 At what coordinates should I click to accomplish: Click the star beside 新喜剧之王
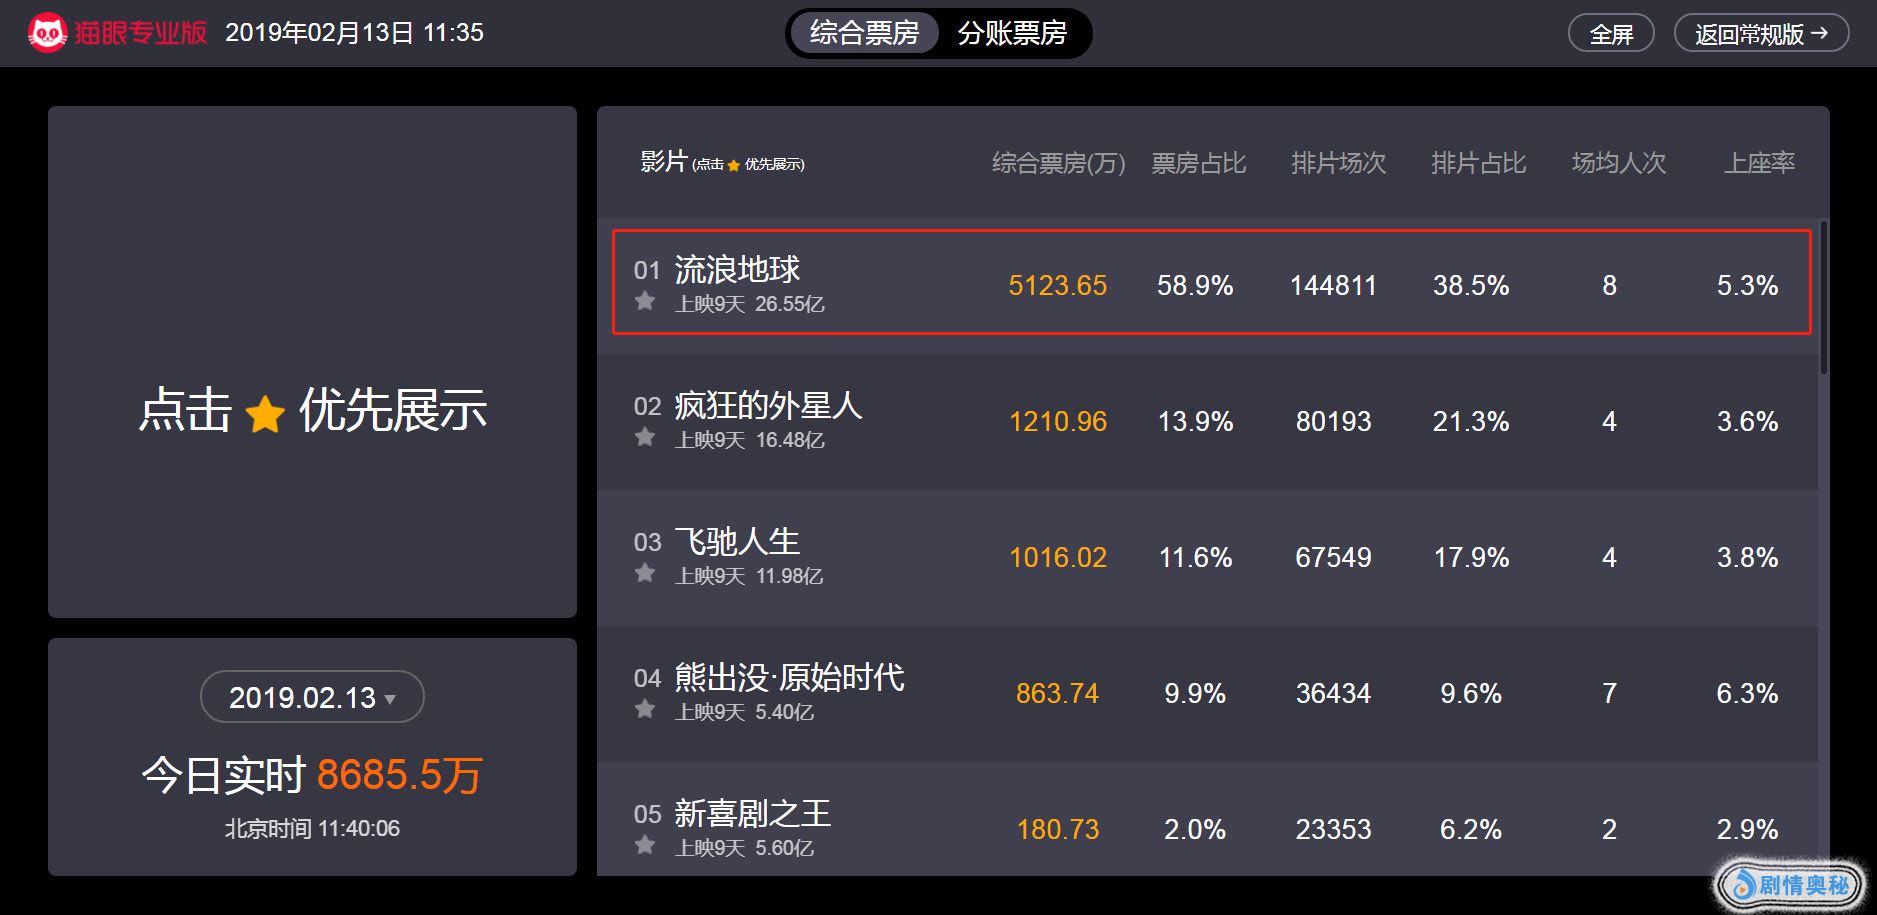[645, 845]
